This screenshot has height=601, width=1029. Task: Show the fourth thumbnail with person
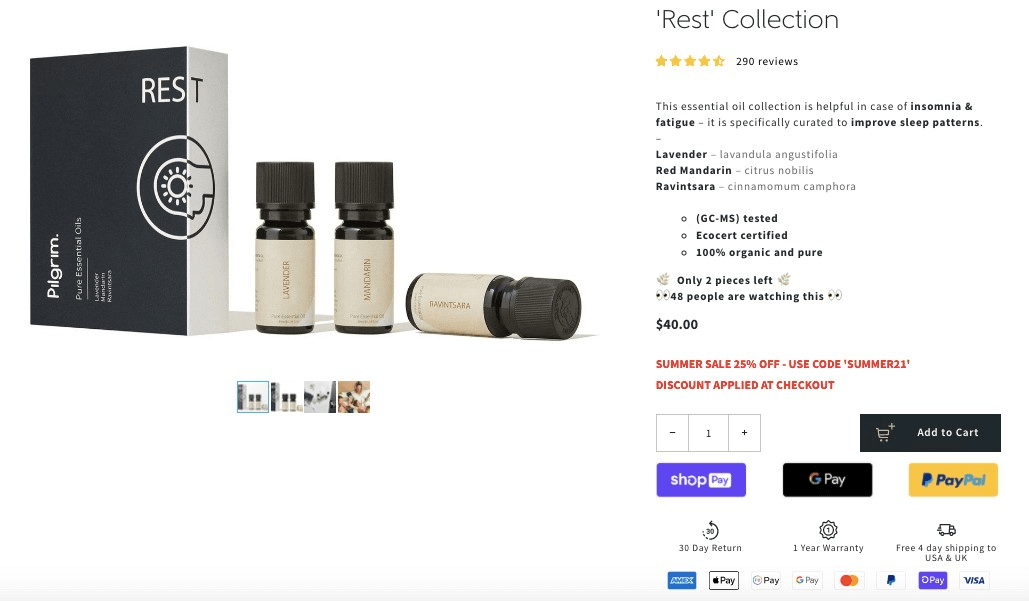point(354,397)
